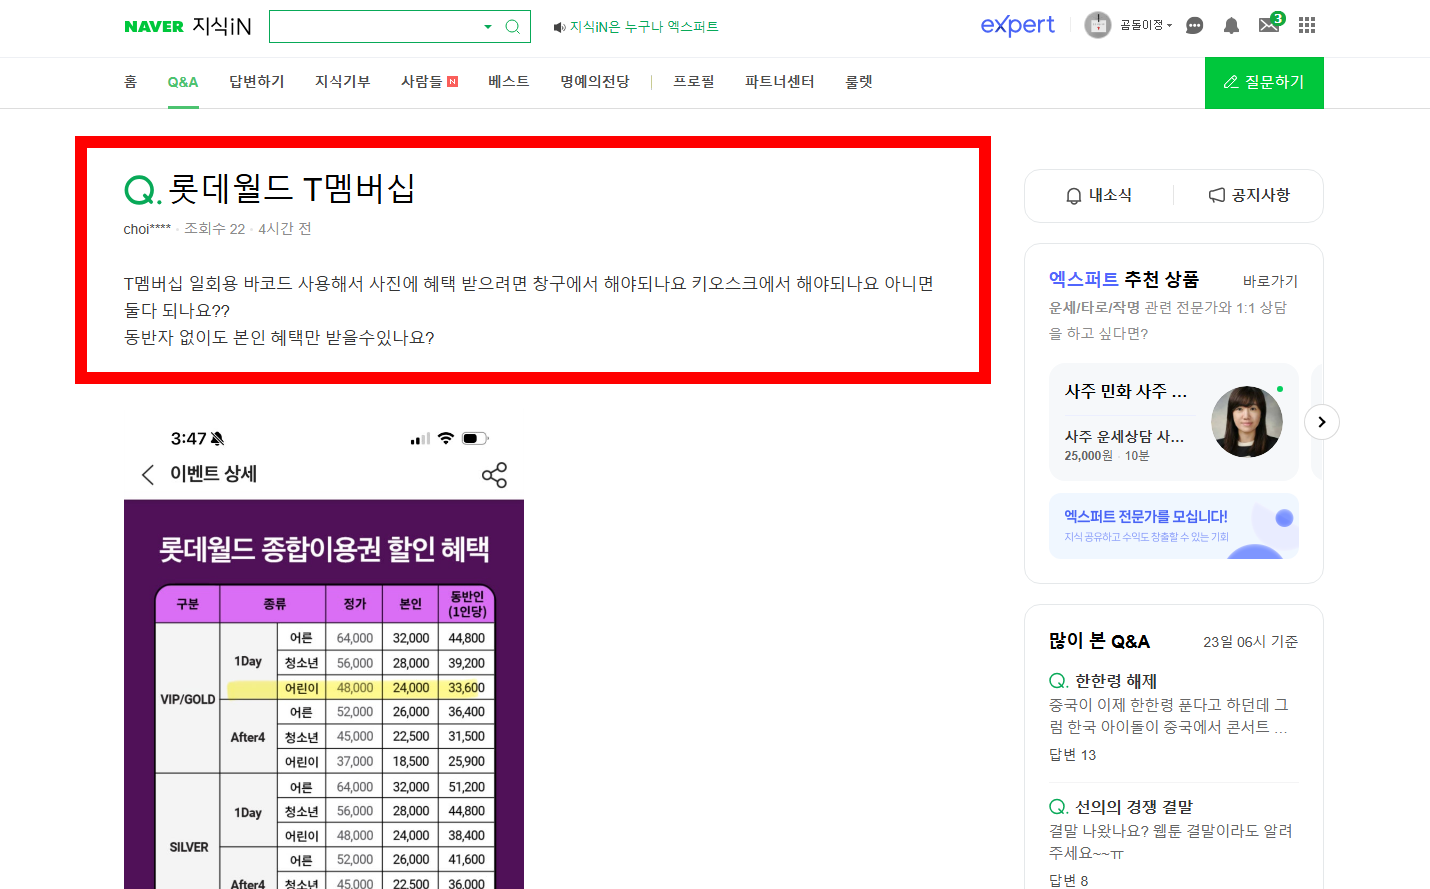Open popular question 한한령 해제
This screenshot has height=889, width=1430.
pyautogui.click(x=1115, y=681)
